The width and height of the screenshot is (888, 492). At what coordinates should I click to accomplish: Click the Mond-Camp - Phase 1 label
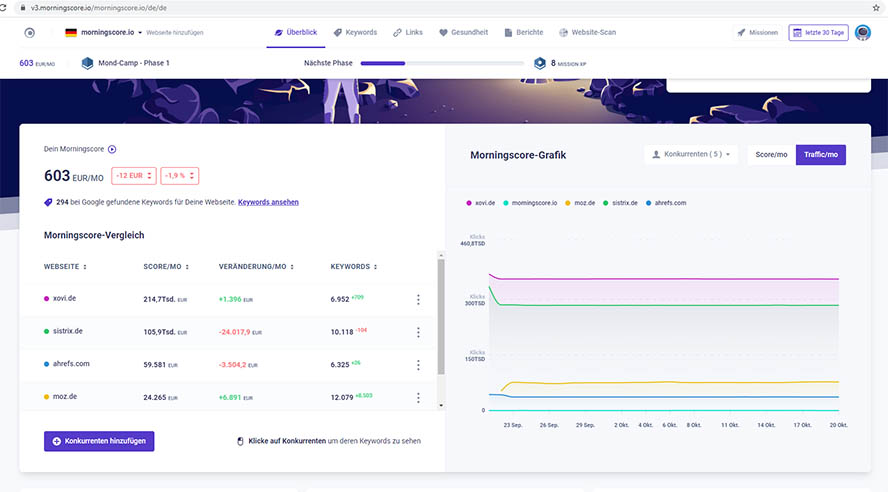pos(134,63)
